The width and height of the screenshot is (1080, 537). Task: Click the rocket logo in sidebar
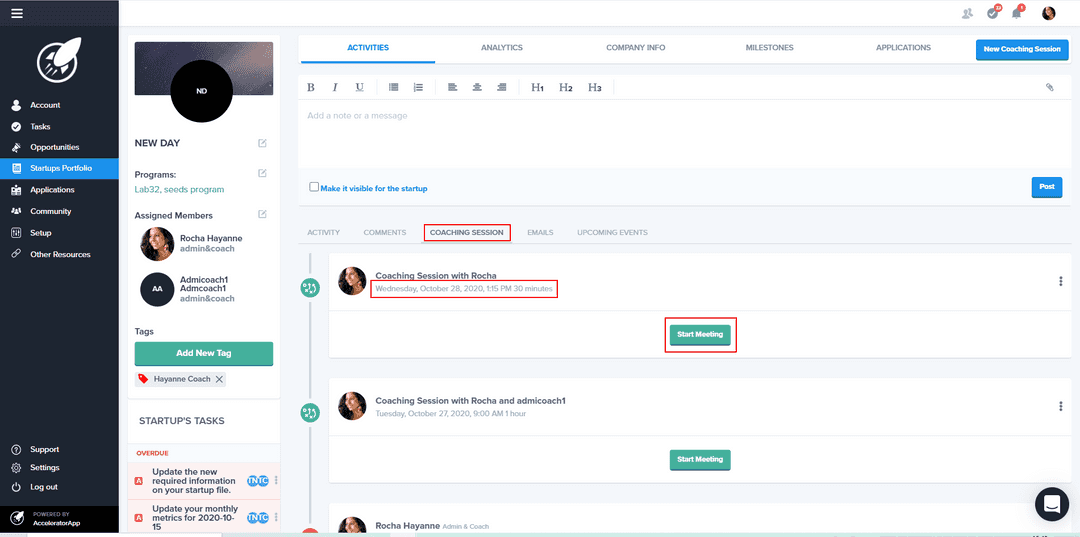(x=59, y=59)
